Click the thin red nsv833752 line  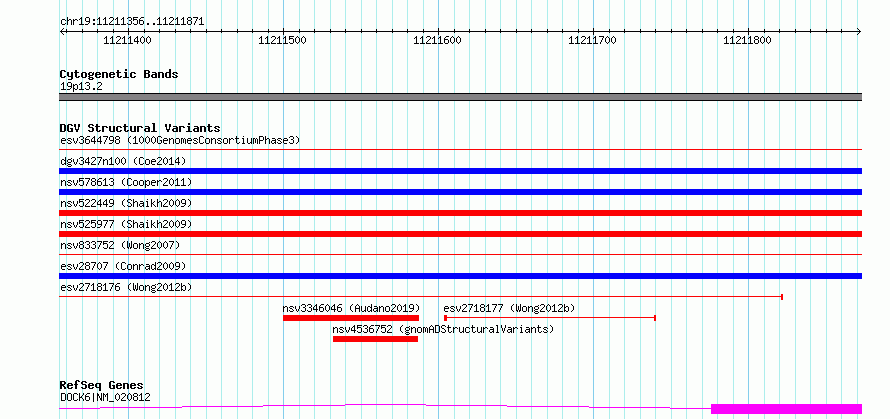(460, 255)
